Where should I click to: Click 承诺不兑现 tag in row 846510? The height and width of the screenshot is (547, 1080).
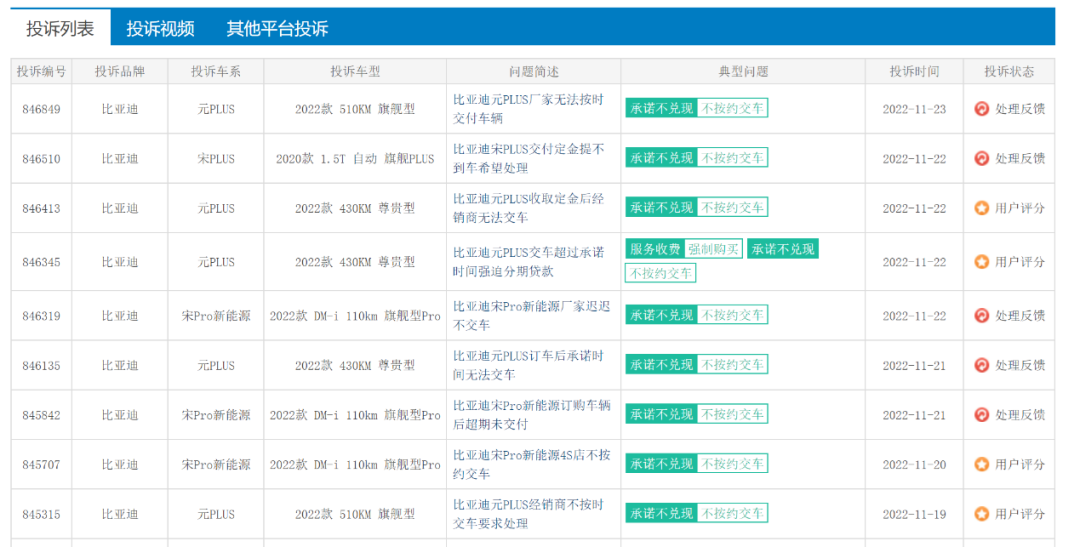tap(661, 158)
